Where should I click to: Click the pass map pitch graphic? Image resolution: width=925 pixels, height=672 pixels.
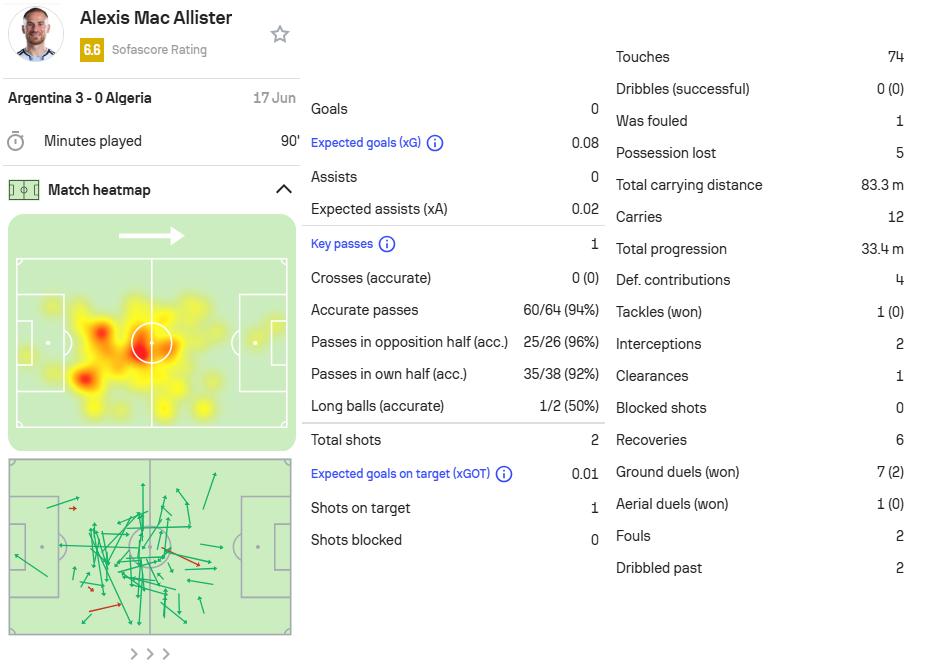[150, 547]
